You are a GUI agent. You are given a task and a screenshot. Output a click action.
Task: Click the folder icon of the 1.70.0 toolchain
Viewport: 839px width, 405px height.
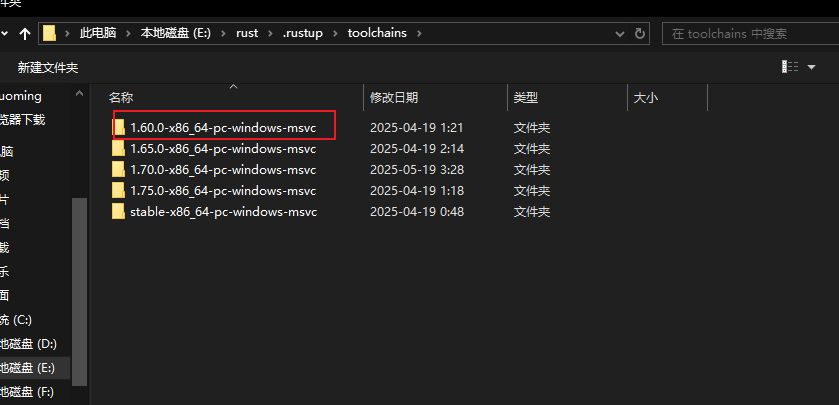tap(118, 170)
